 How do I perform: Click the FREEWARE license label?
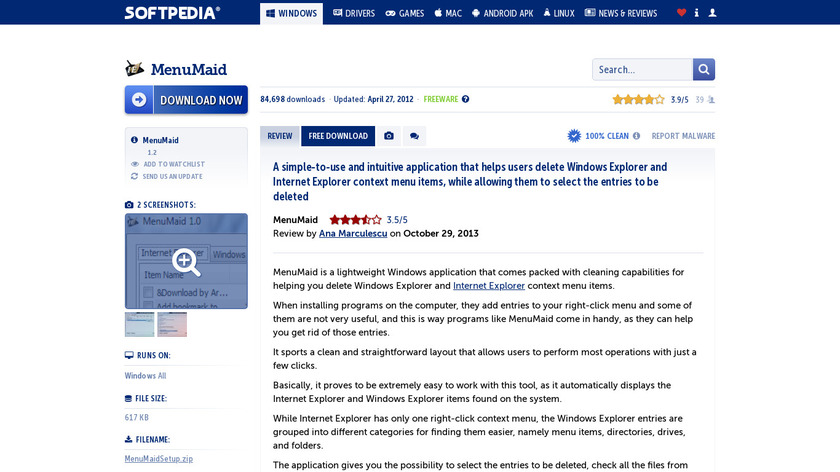point(441,99)
